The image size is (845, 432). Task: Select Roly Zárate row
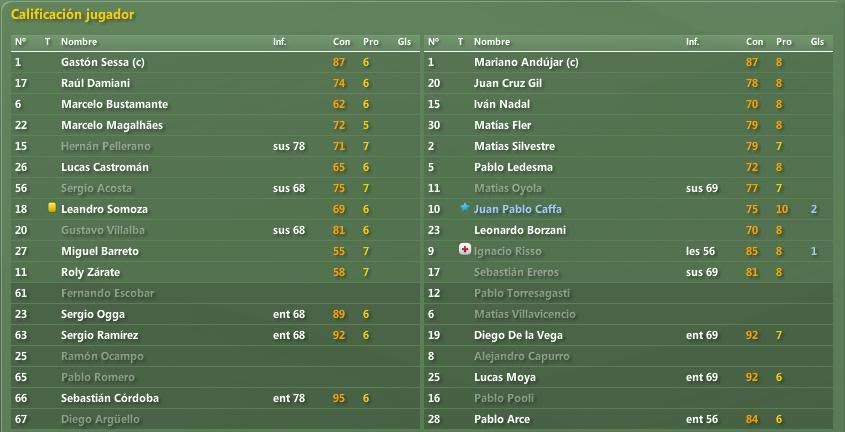[215, 273]
